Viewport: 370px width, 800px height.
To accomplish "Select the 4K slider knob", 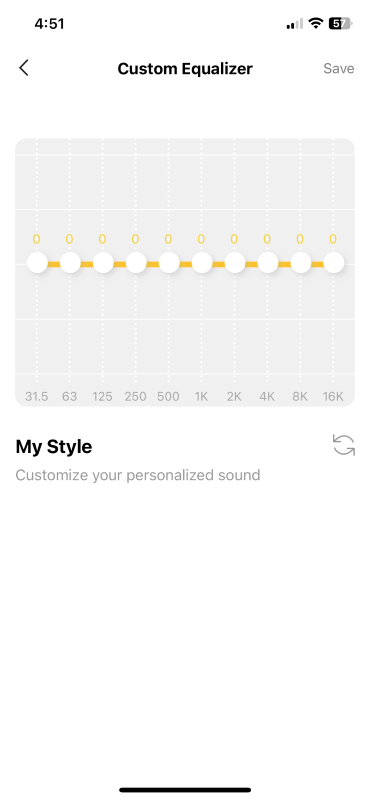I will point(267,263).
